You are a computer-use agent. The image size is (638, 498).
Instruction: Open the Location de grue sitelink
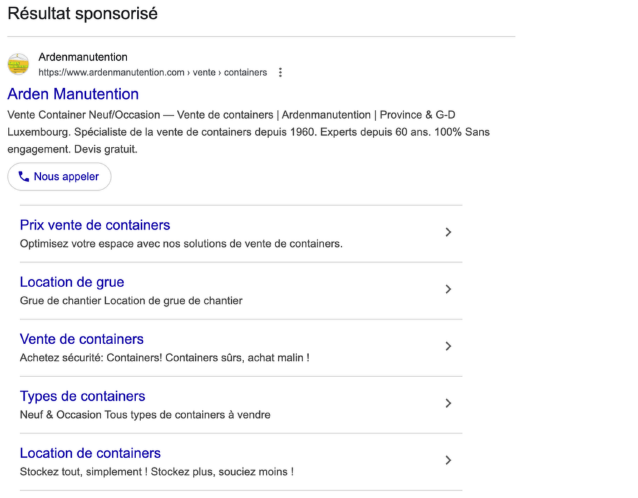pos(72,282)
